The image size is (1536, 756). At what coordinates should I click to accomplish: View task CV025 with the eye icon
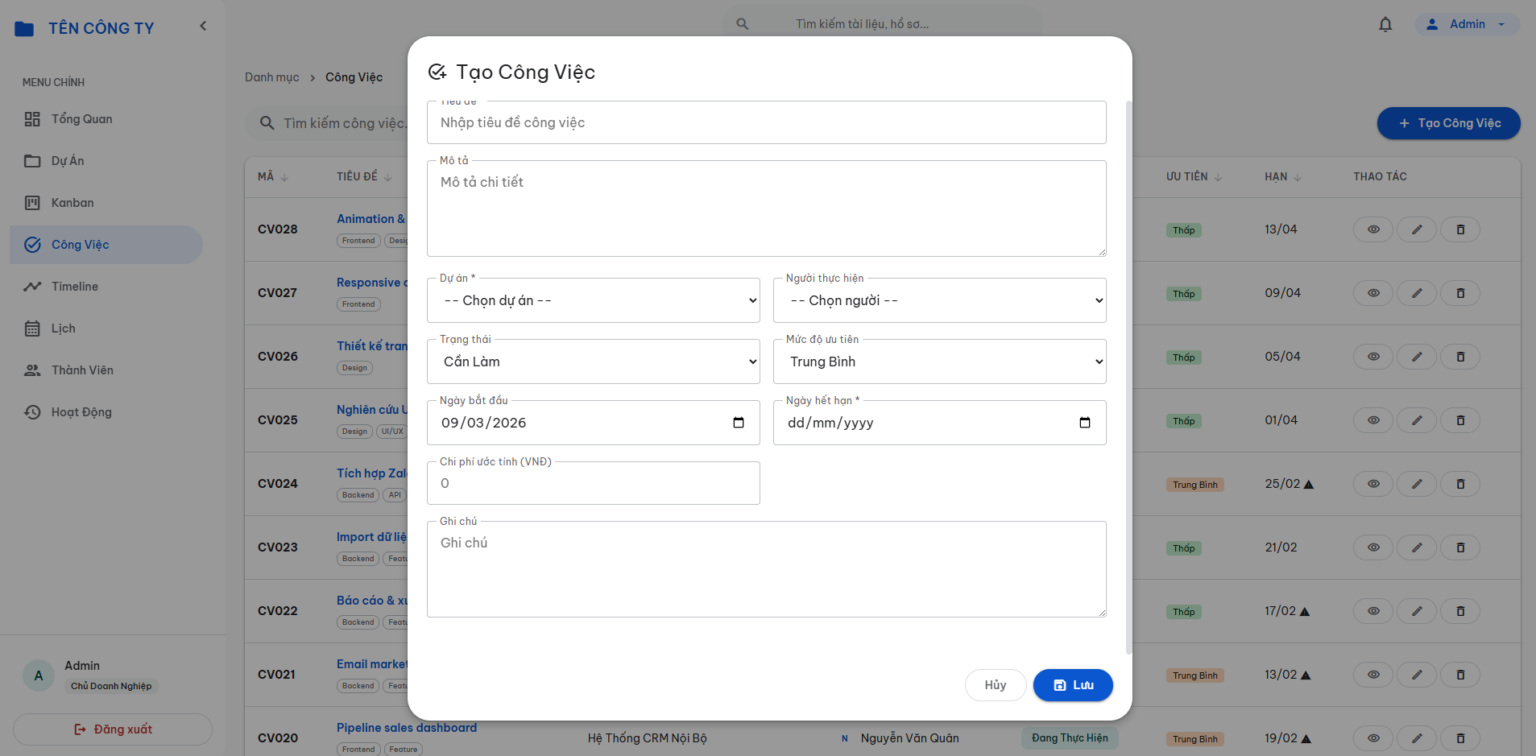pos(1374,420)
